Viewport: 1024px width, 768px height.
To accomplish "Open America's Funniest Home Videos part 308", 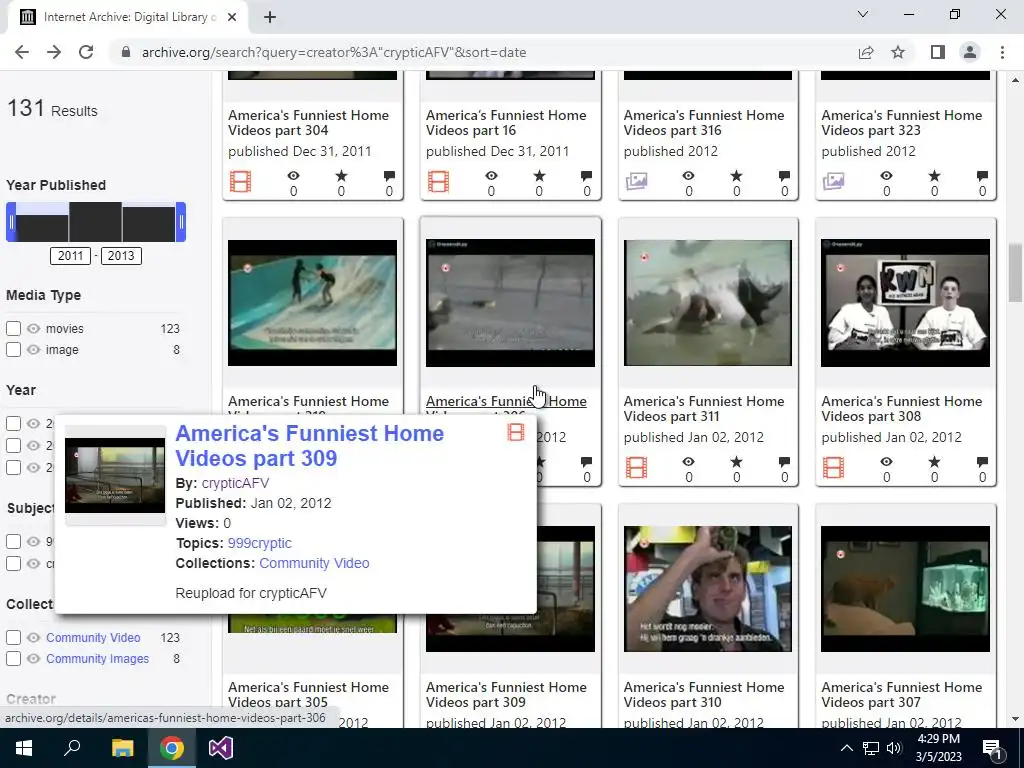I will click(x=901, y=409).
